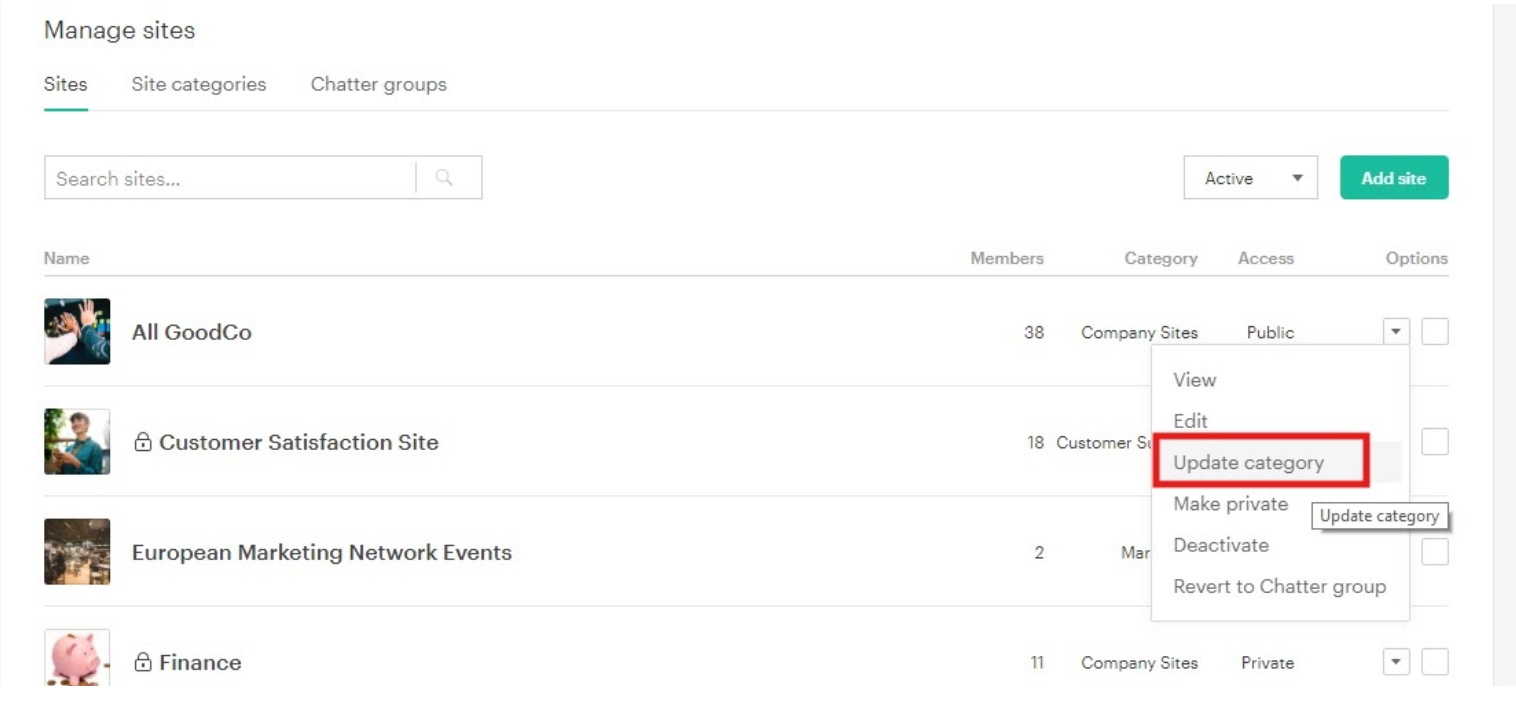Open the Active status filter dropdown
Screen dimensions: 1516x704
point(1250,178)
